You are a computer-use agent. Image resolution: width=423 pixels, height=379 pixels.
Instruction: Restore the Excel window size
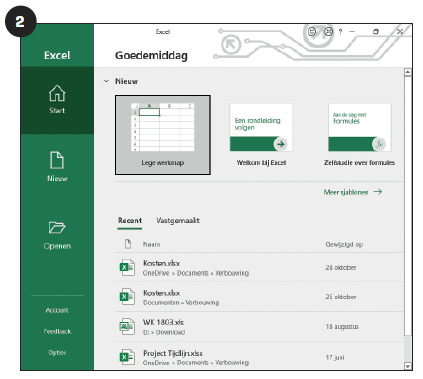pyautogui.click(x=376, y=32)
